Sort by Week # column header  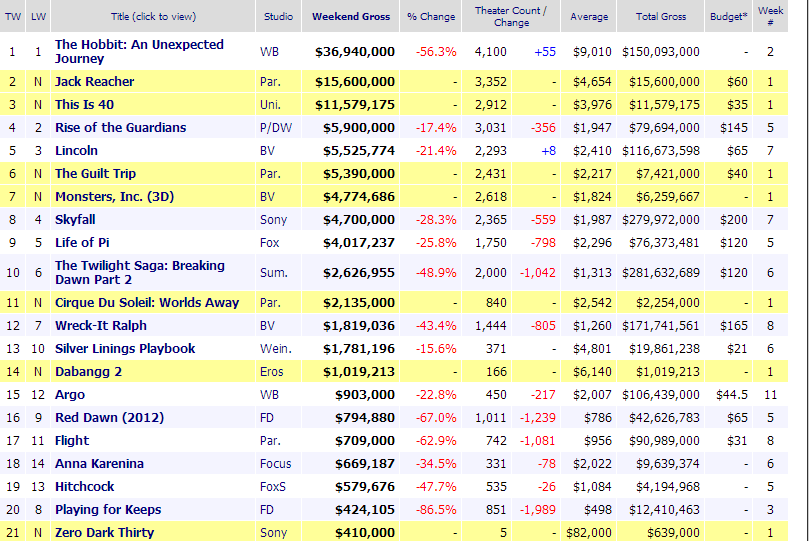click(x=770, y=17)
